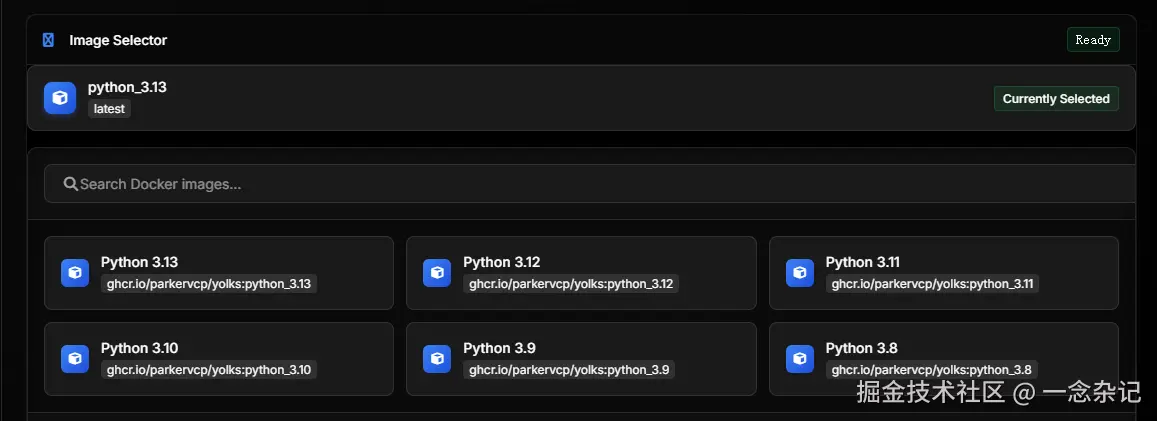Pick the Python 3.8 image title
This screenshot has width=1157, height=421.
[x=861, y=348]
